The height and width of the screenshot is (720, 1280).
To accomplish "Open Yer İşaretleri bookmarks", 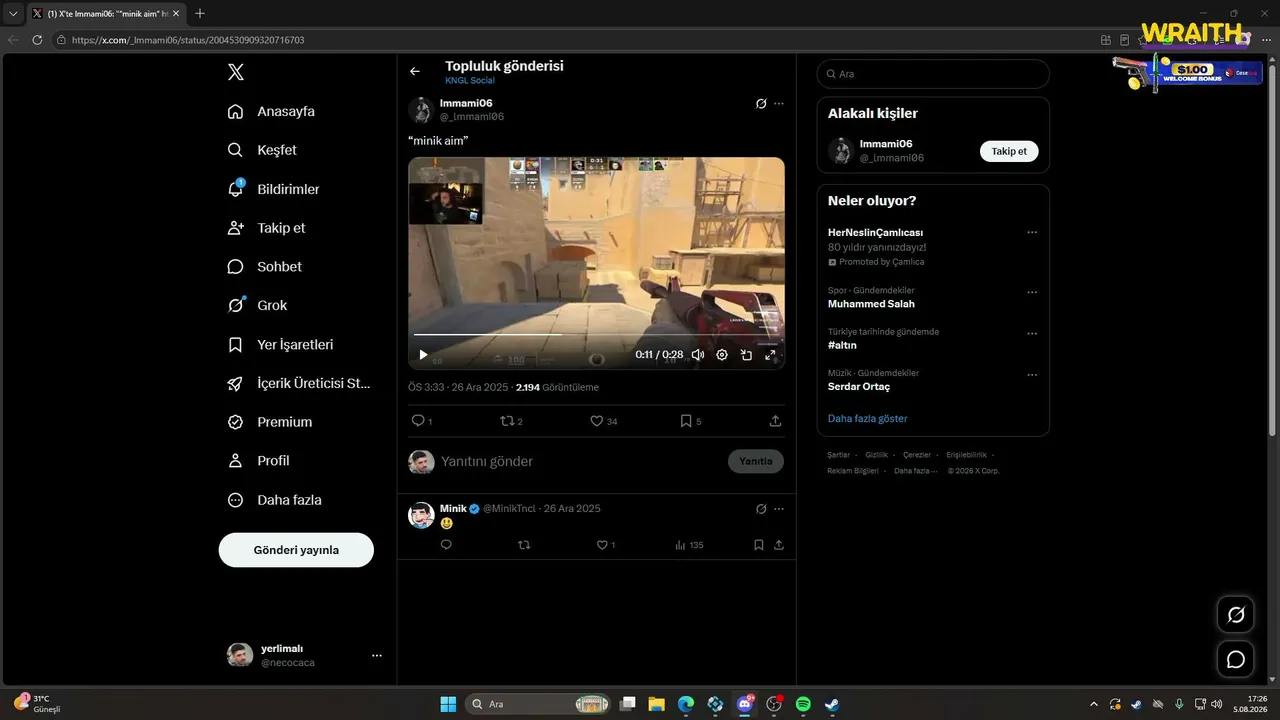I will coord(280,345).
